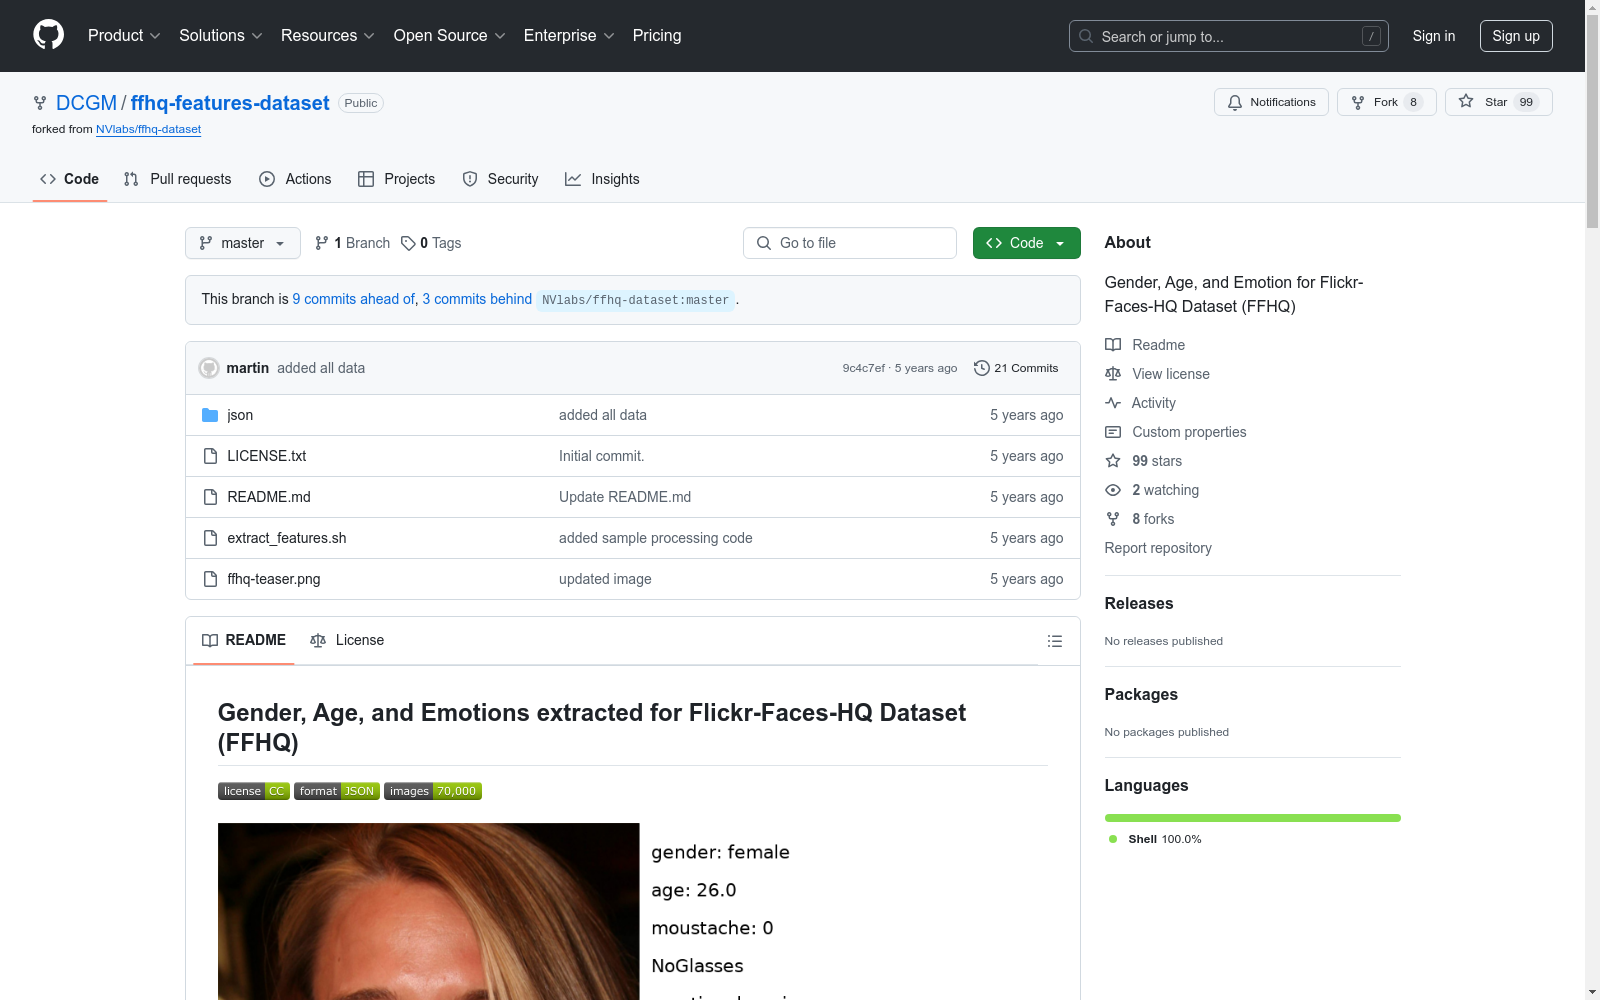Open the master branch dropdown
Image resolution: width=1600 pixels, height=1000 pixels.
243,243
